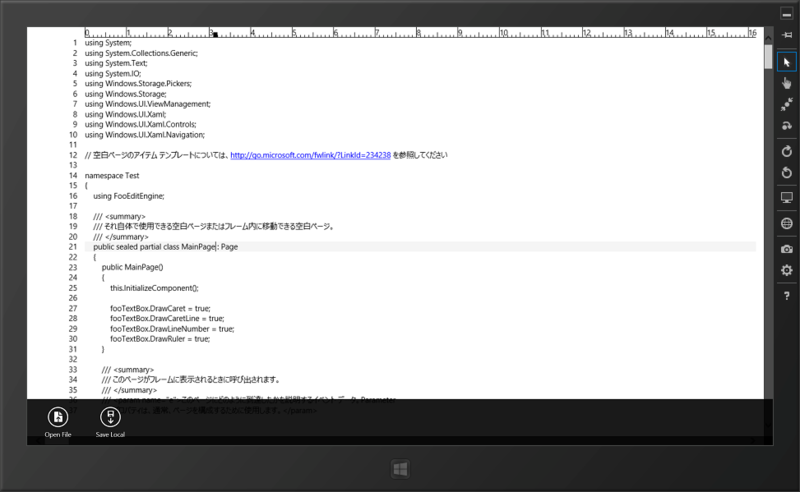This screenshot has width=800, height=492.
Task: Click 'using Windows.UI.Xaml;' on line 8
Action: (126, 114)
